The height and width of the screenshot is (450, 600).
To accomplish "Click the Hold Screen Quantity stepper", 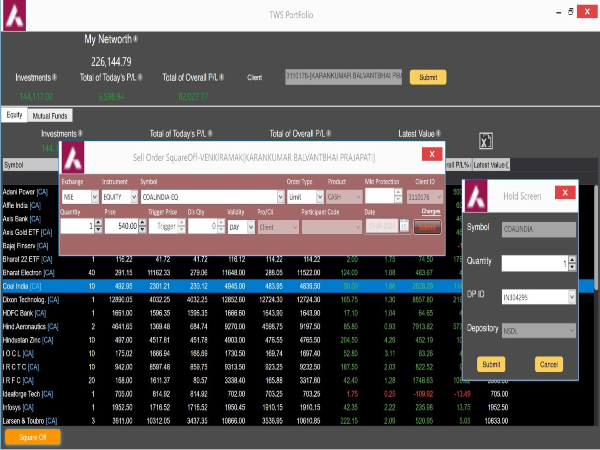I will (x=572, y=263).
